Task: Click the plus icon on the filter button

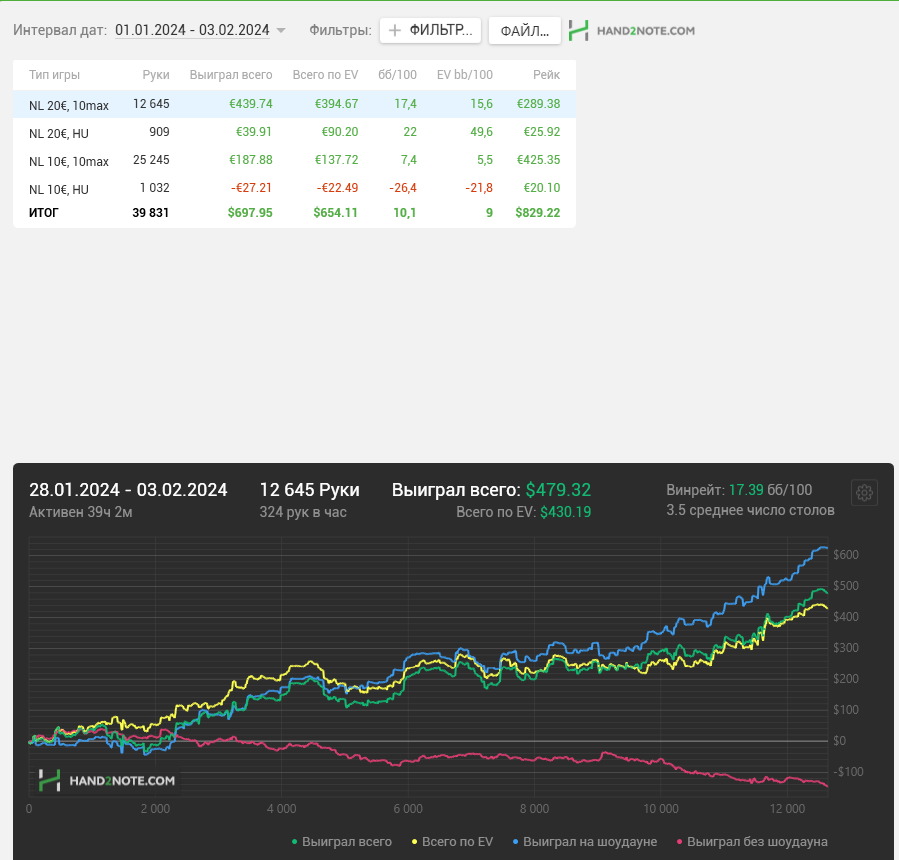Action: pyautogui.click(x=394, y=30)
